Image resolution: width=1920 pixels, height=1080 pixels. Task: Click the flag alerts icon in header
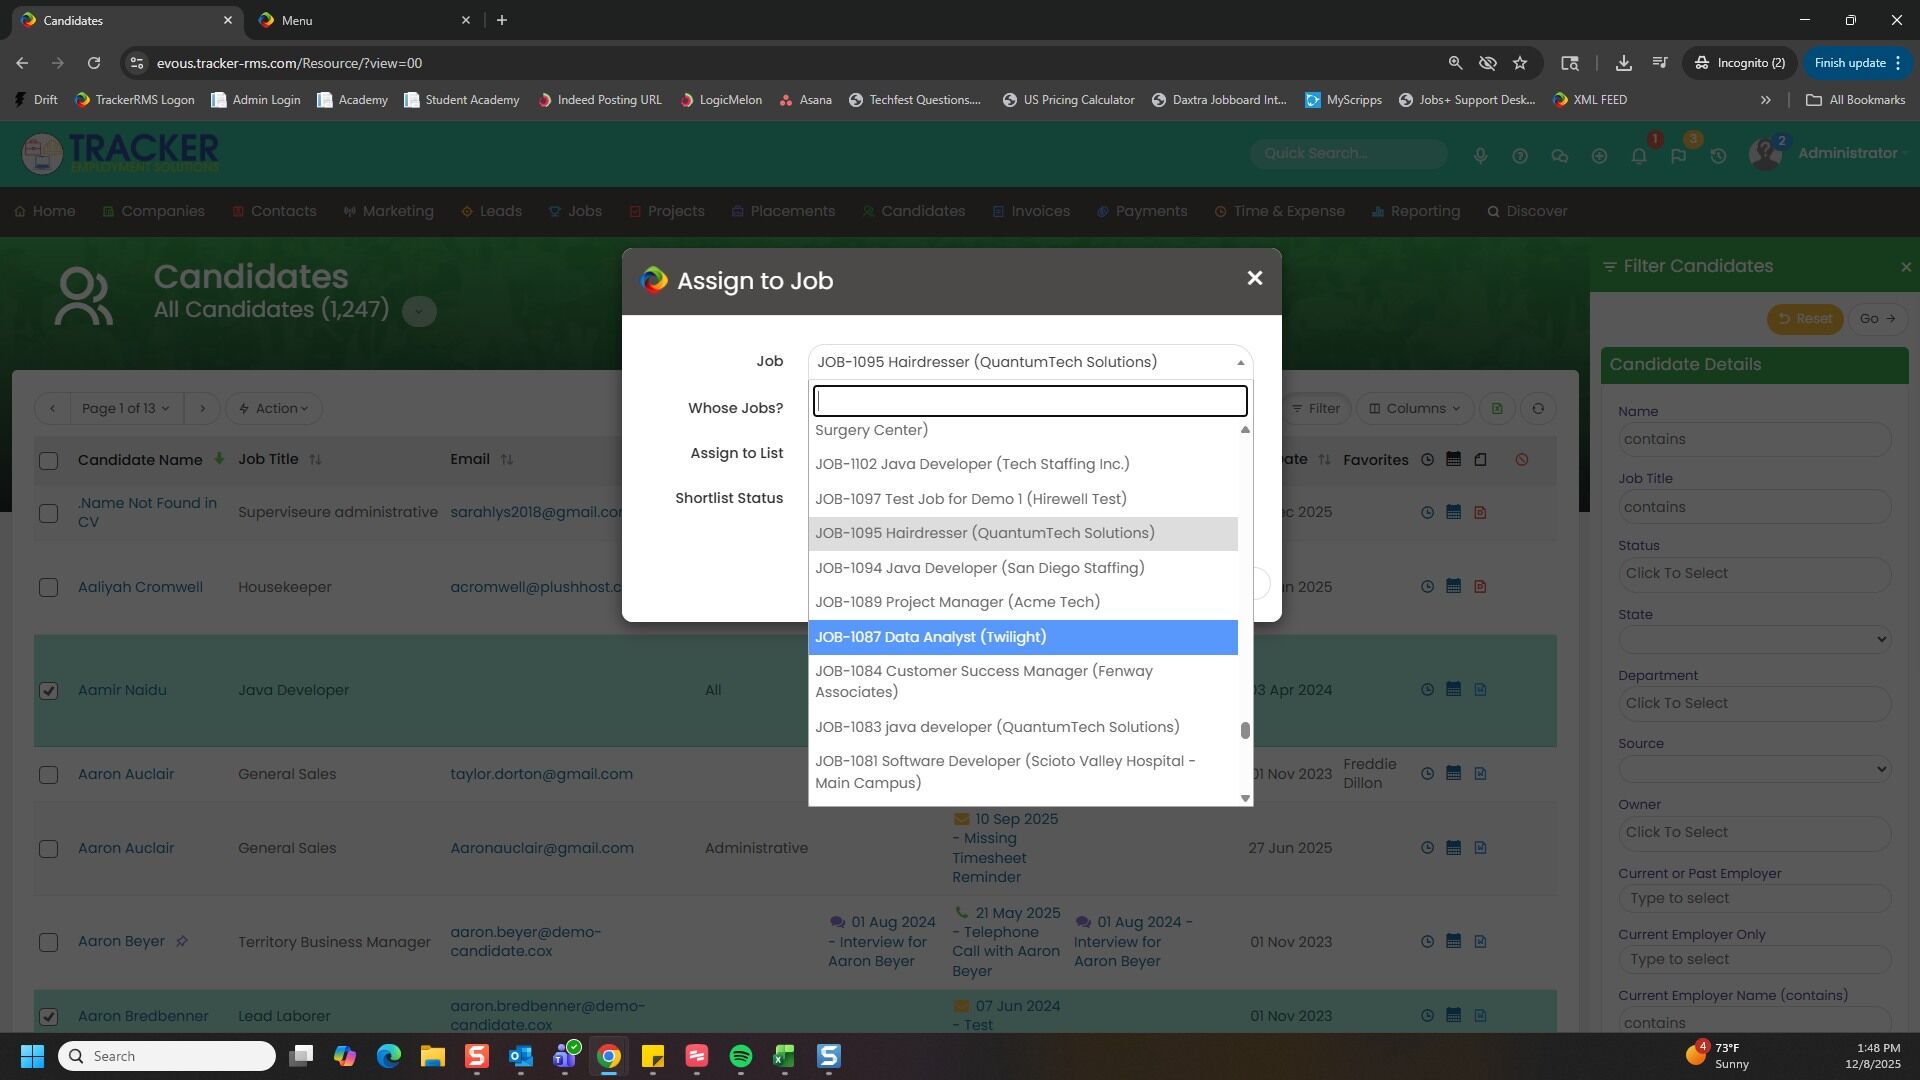[x=1678, y=156]
